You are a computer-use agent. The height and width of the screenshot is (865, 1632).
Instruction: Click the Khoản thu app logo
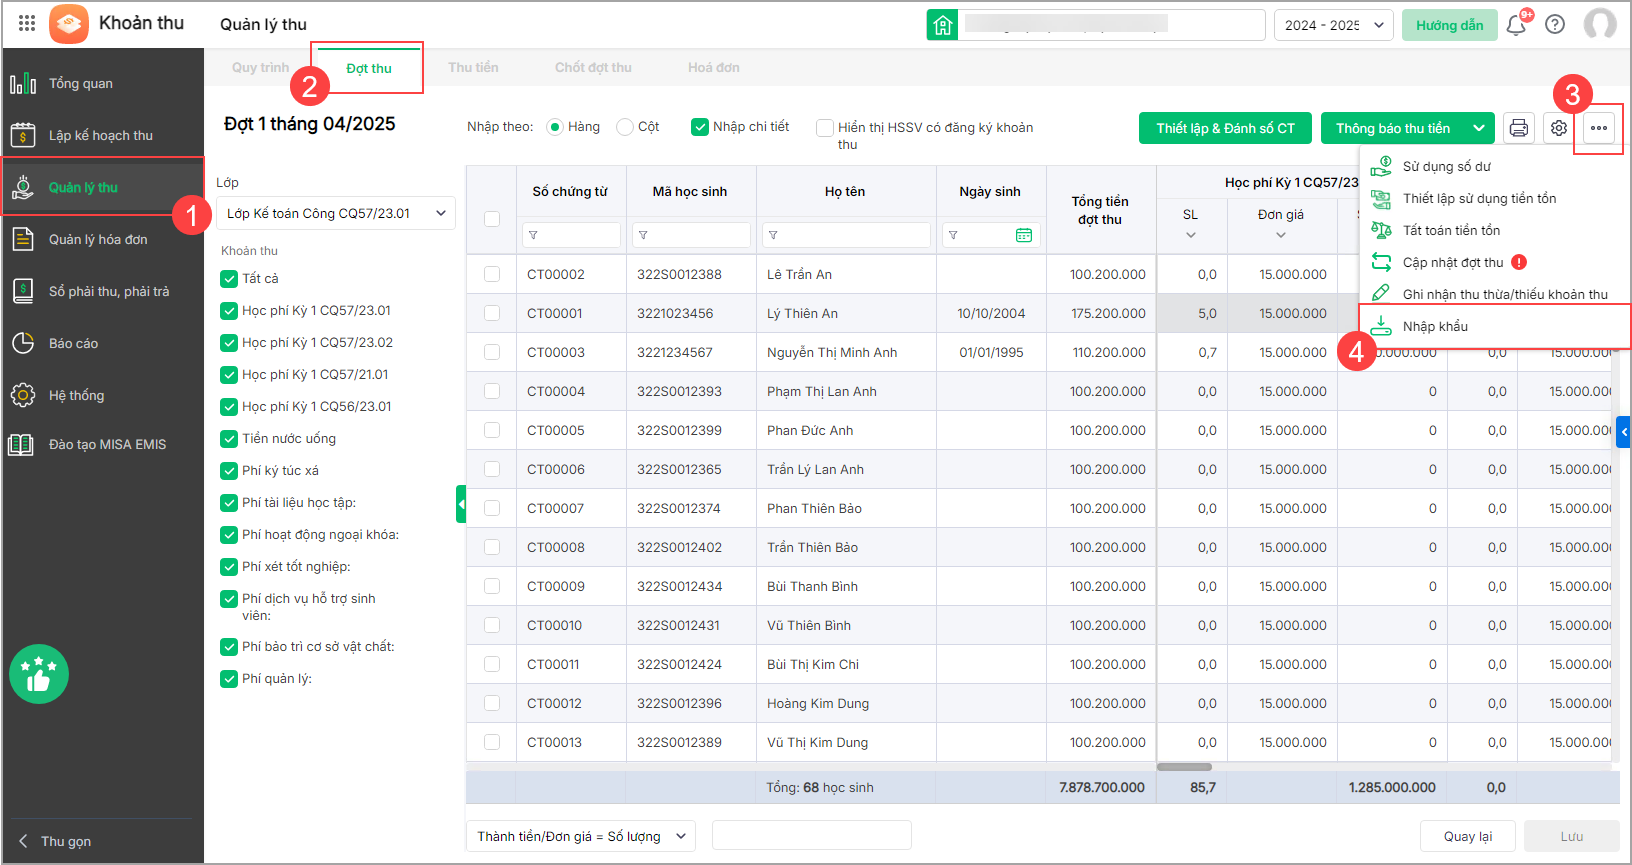pyautogui.click(x=69, y=24)
